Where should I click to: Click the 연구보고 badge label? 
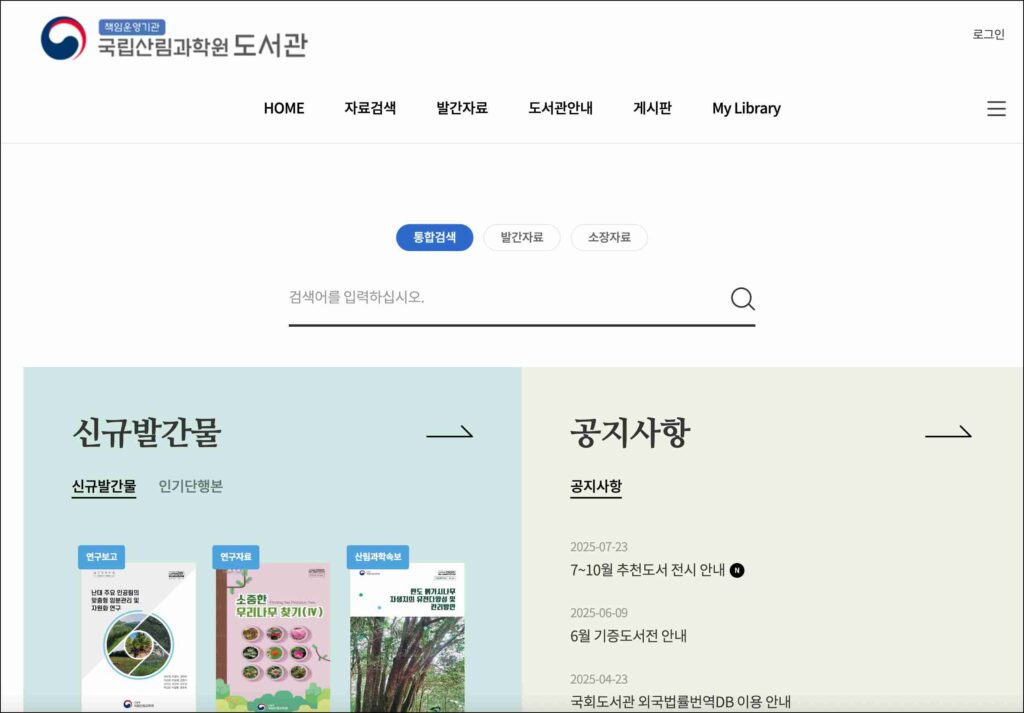point(101,557)
